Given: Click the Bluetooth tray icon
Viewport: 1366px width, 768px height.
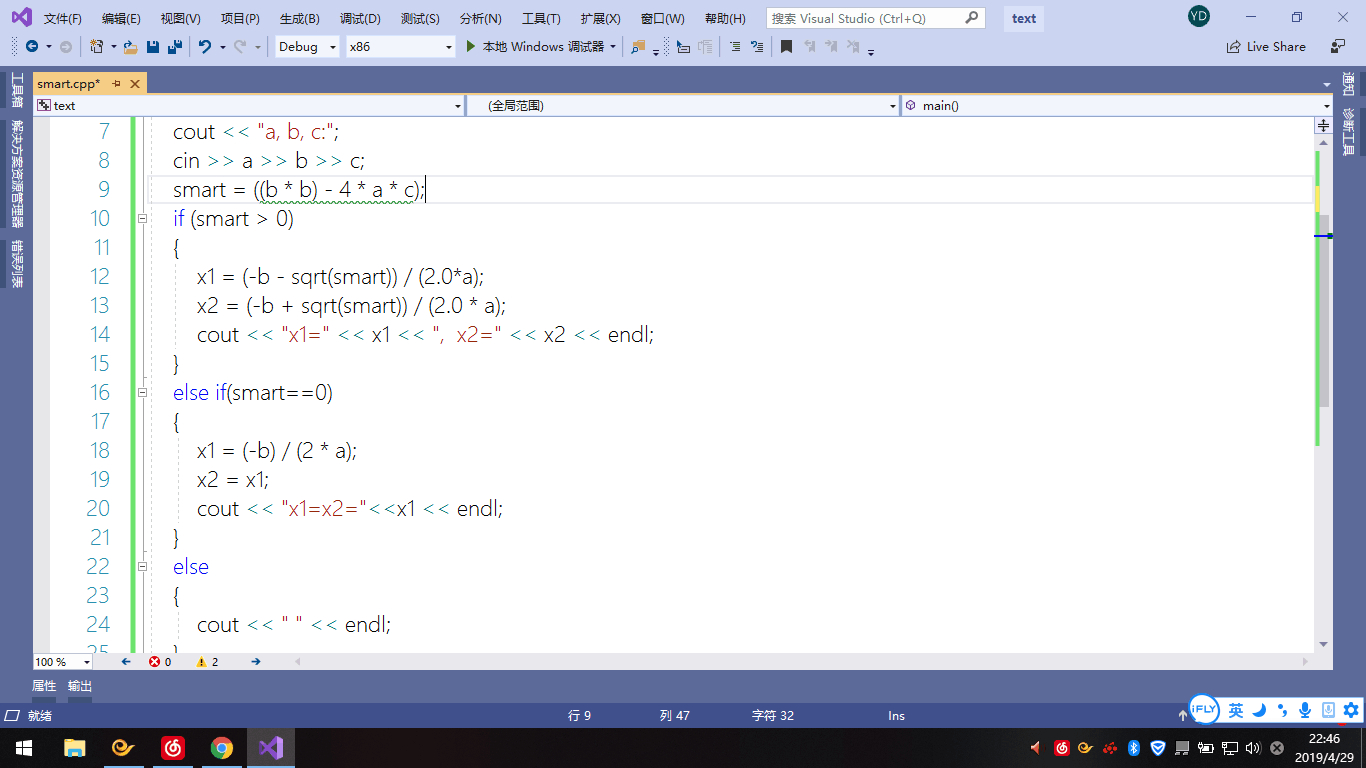Looking at the screenshot, I should coord(1134,747).
